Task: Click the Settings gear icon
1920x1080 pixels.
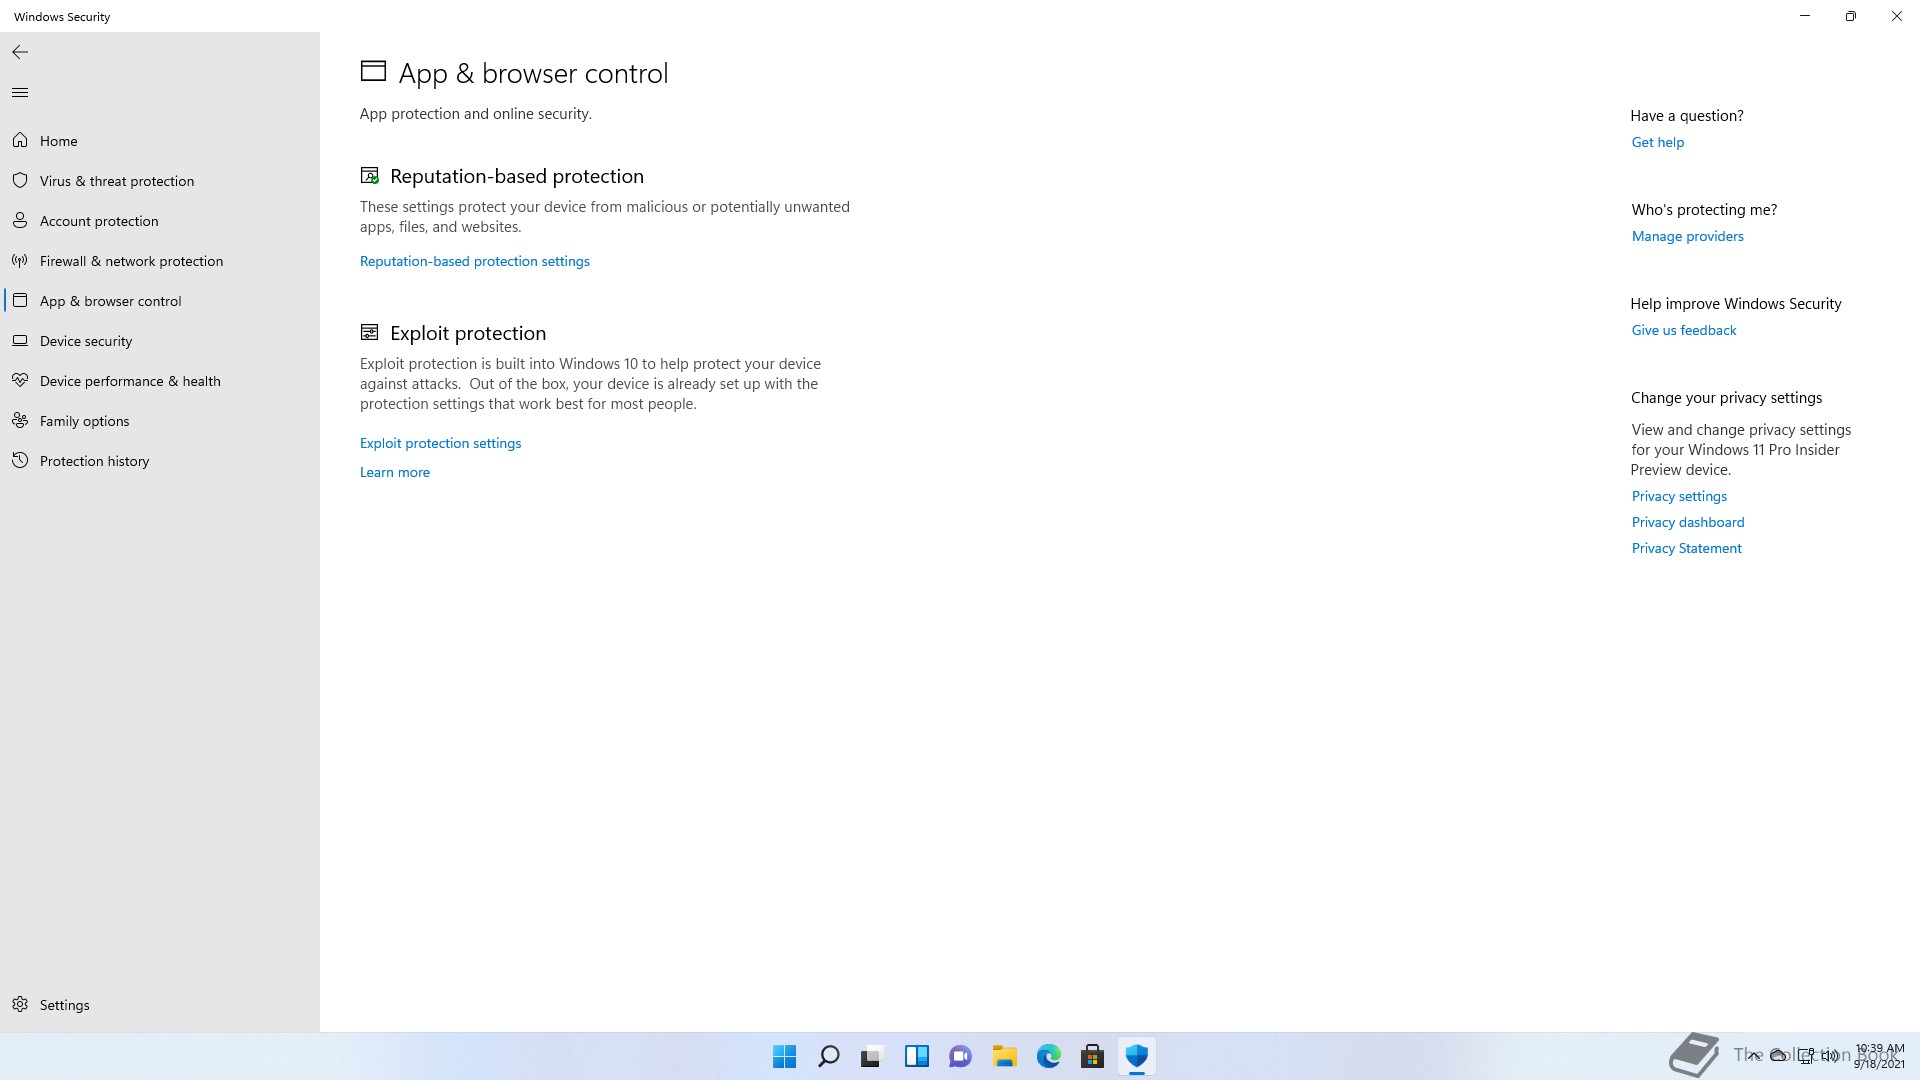Action: click(x=20, y=1004)
